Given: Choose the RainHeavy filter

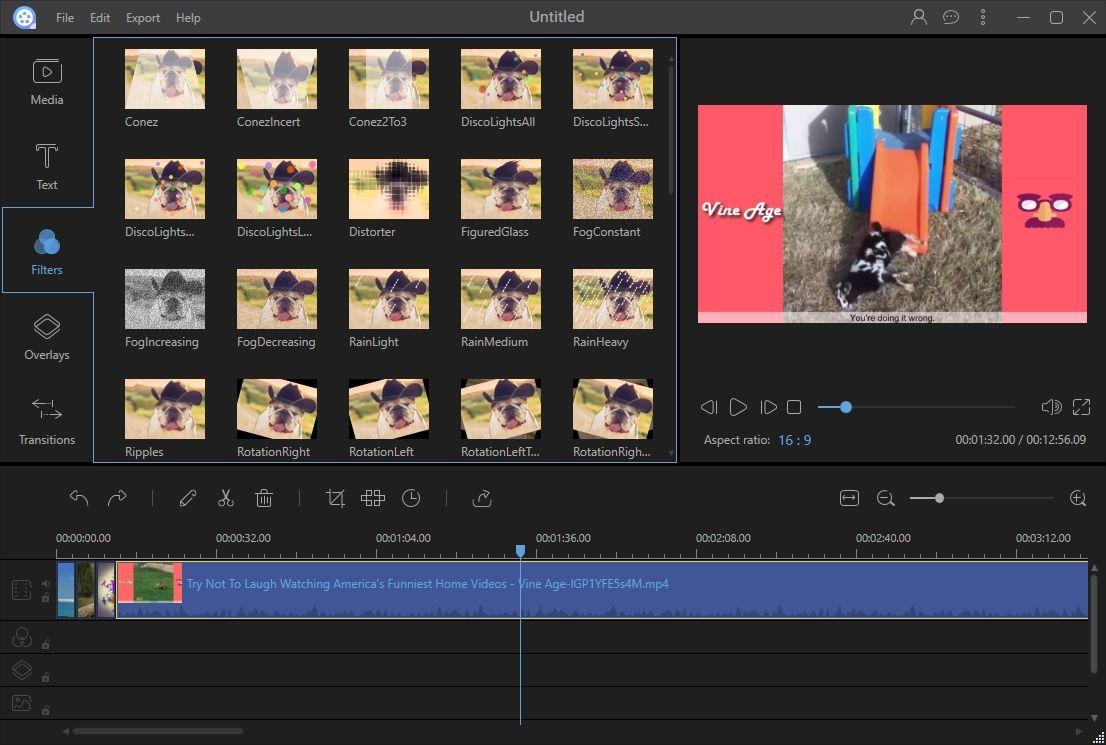Looking at the screenshot, I should click(613, 298).
